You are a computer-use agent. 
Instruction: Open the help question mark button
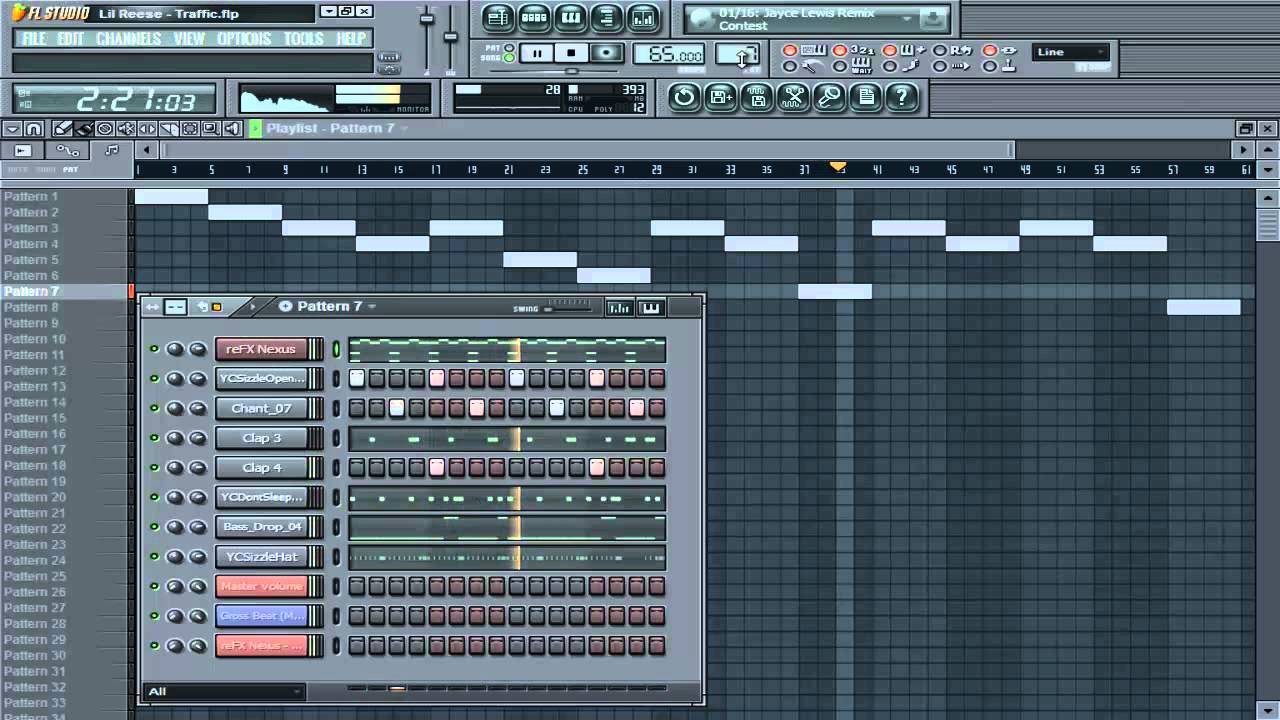902,97
